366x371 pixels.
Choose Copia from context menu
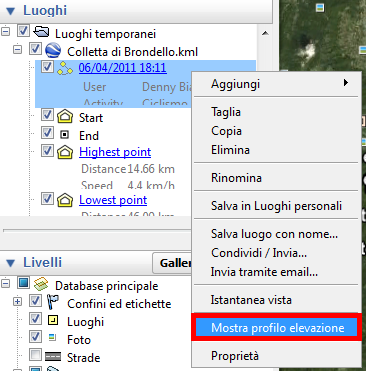[276, 131]
